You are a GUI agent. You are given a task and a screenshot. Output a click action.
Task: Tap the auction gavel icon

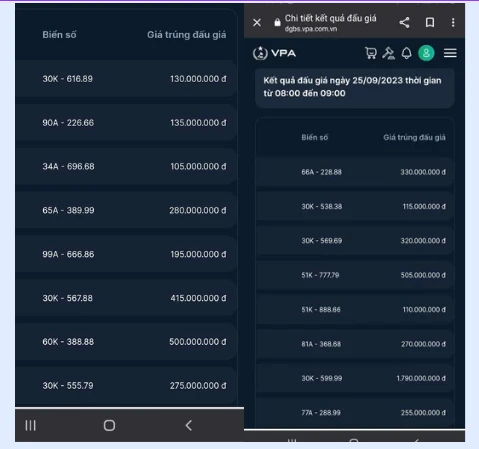coord(389,53)
